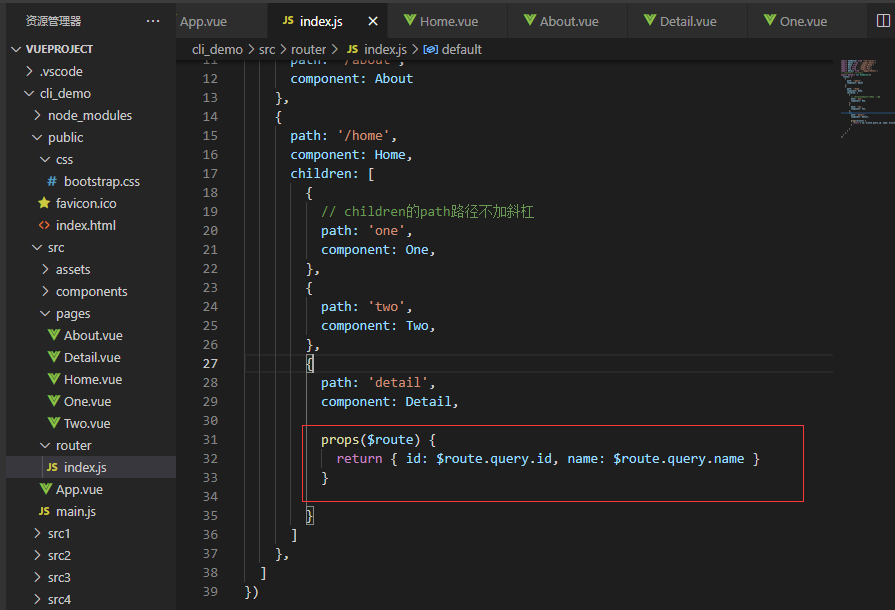This screenshot has width=895, height=610.
Task: Click the JS icon in breadcrumb path
Action: tap(353, 50)
